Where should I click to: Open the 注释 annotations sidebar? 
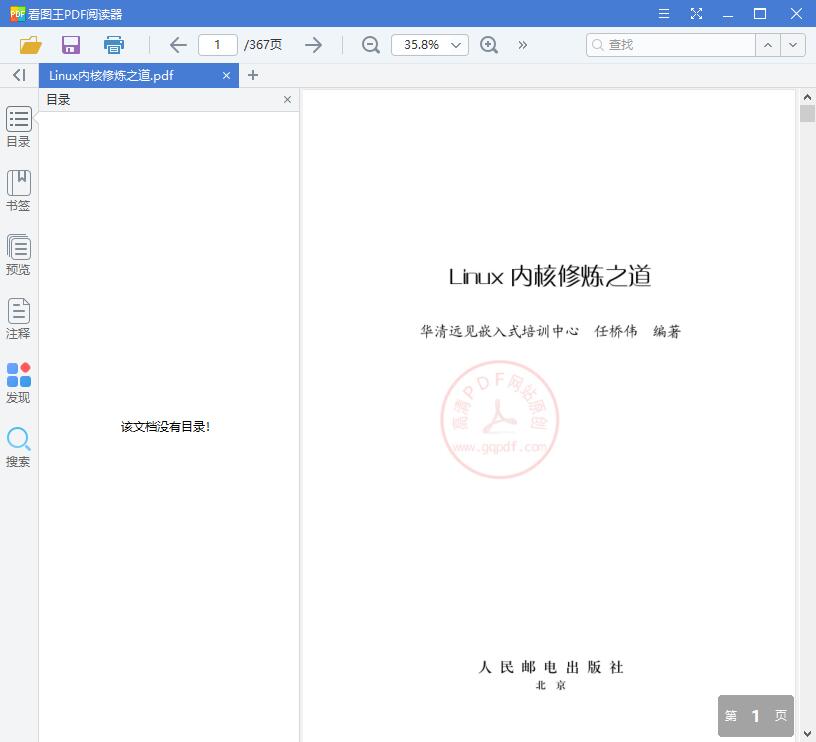(x=18, y=319)
